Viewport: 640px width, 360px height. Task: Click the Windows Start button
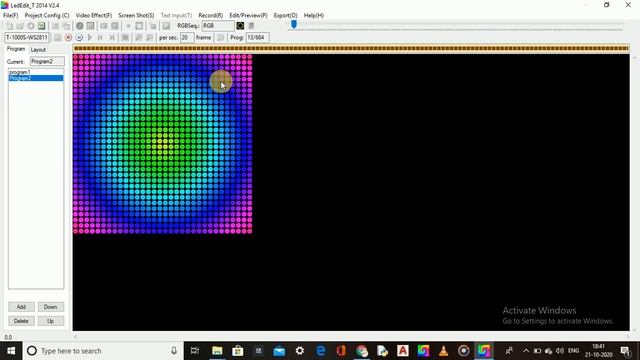pyautogui.click(x=11, y=351)
